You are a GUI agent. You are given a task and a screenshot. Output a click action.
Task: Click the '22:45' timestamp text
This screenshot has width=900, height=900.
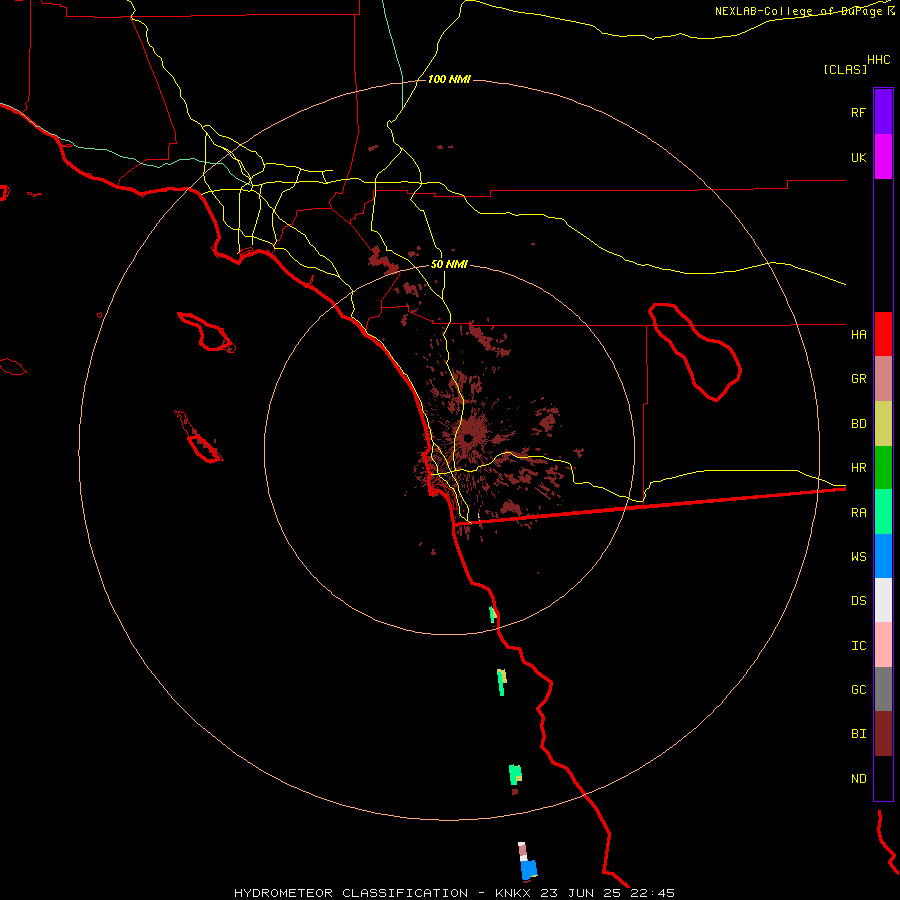click(653, 893)
